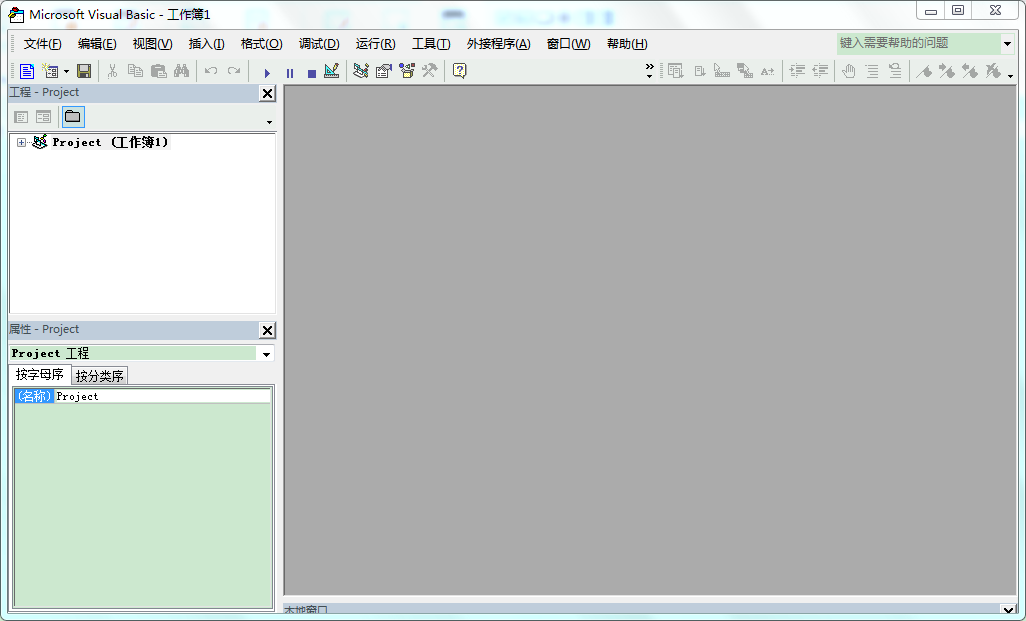1026x621 pixels.
Task: Toggle Design Mode icon
Action: (x=332, y=71)
